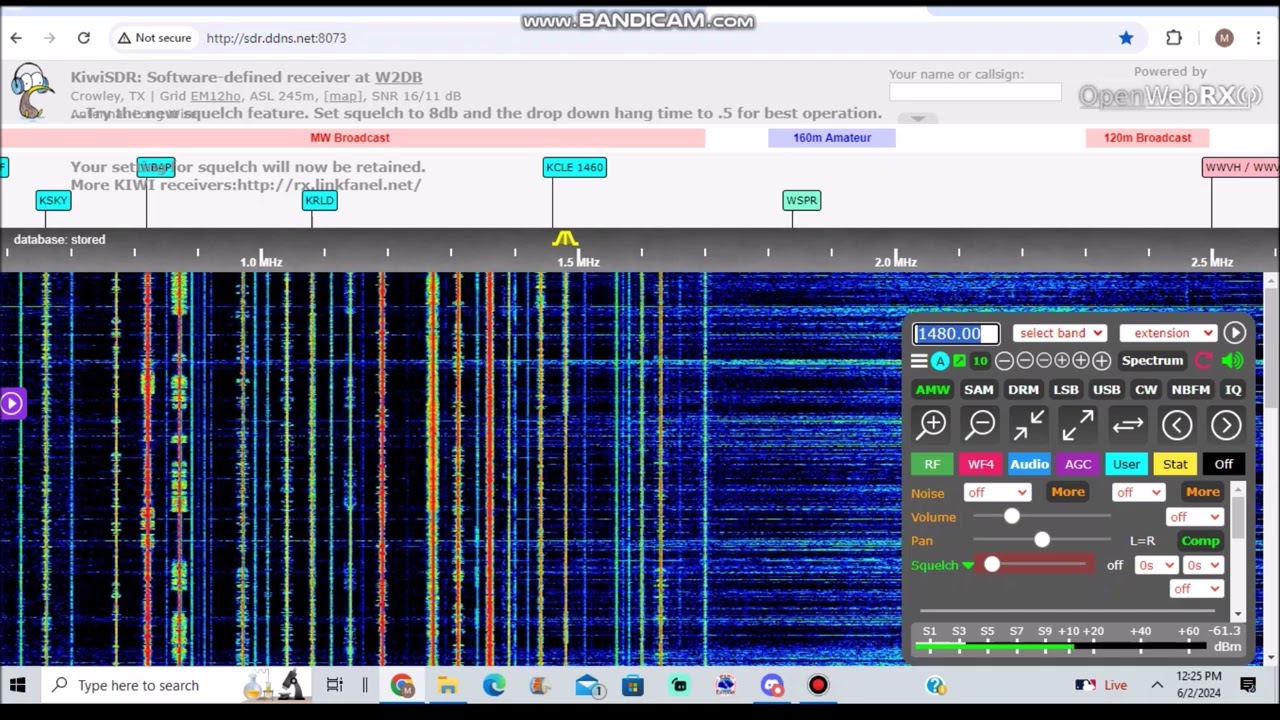Click the green square arrow icon

pos(960,361)
